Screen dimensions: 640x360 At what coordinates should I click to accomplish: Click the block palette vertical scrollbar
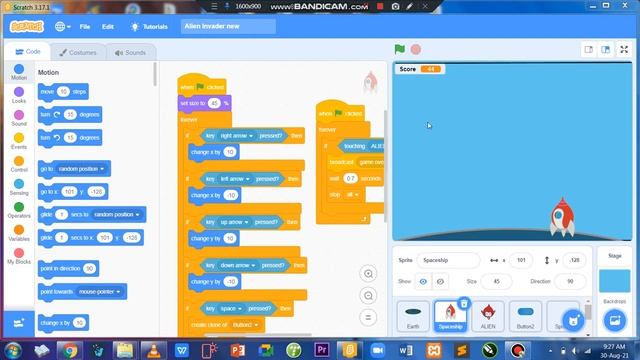click(155, 74)
